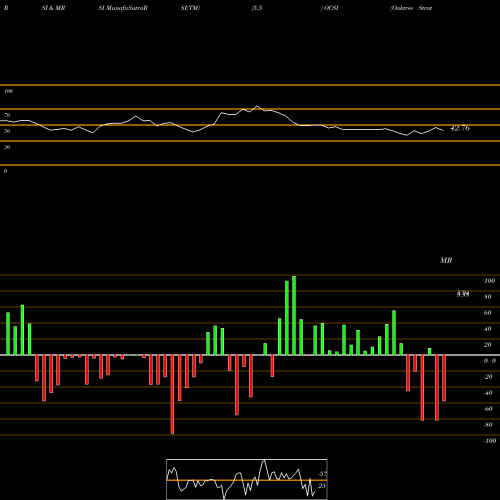Click the current RSI value 42.76
The image size is (500, 500).
pyautogui.click(x=460, y=128)
